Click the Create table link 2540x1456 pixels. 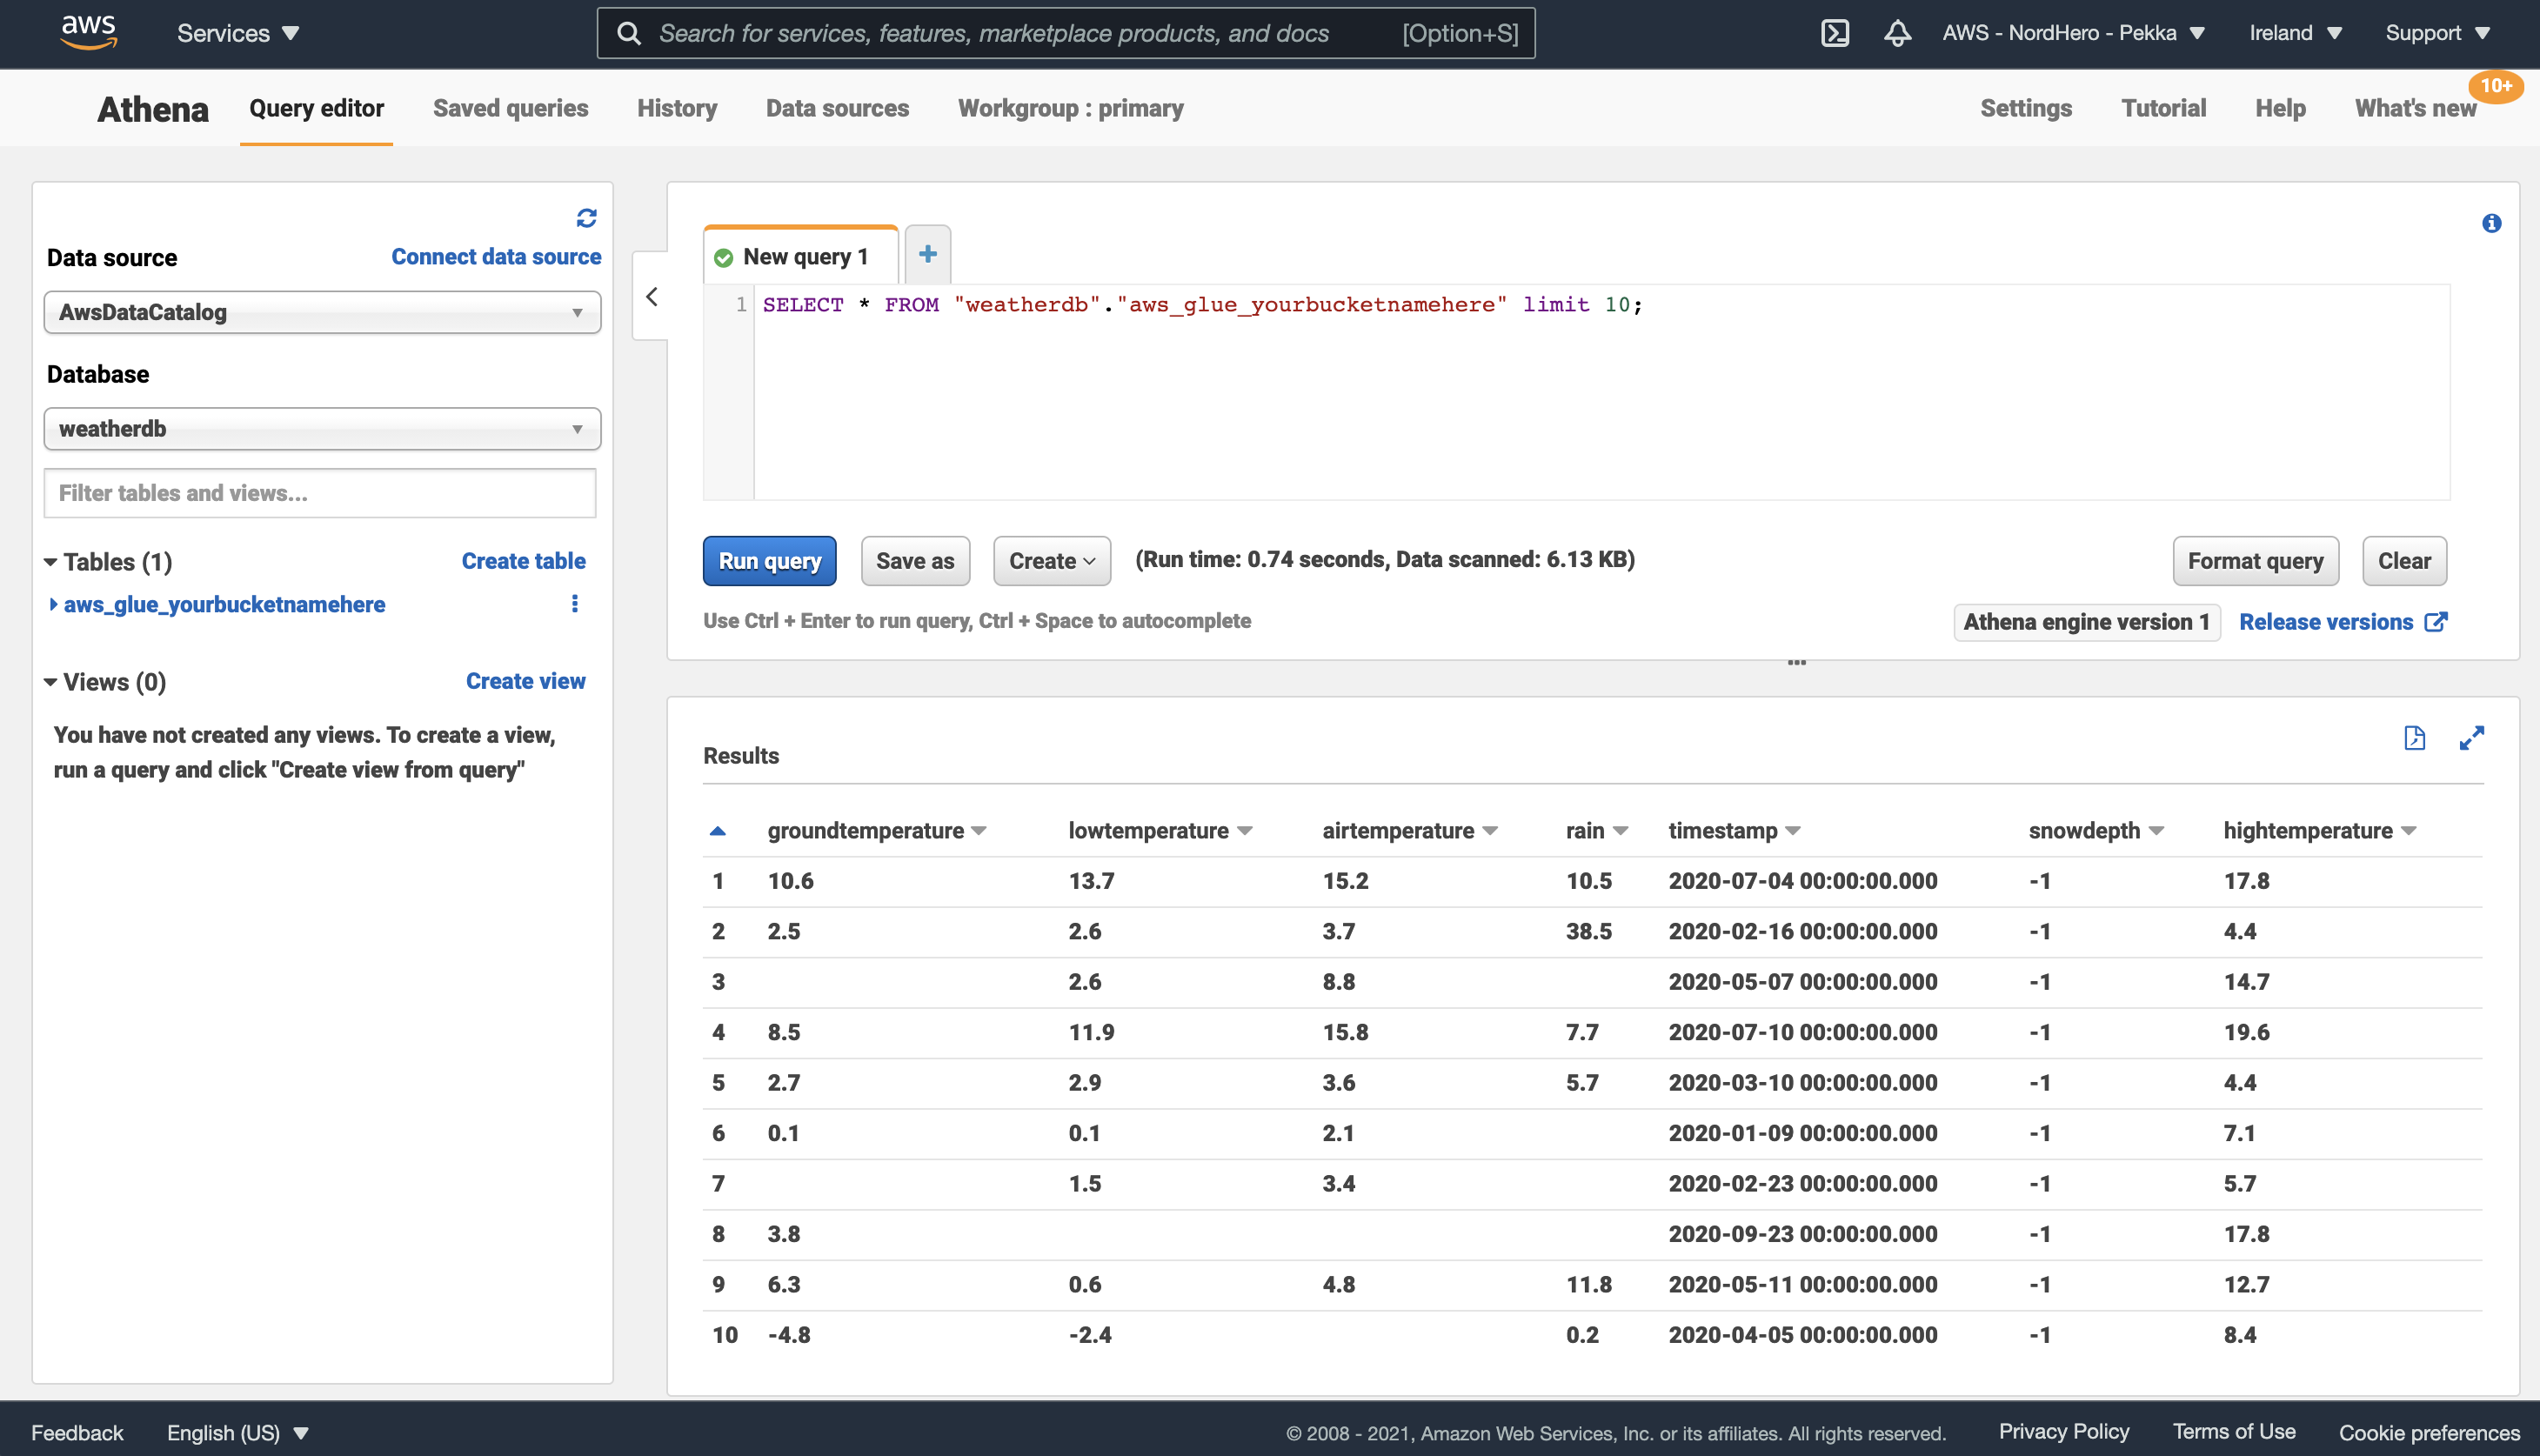coord(523,561)
